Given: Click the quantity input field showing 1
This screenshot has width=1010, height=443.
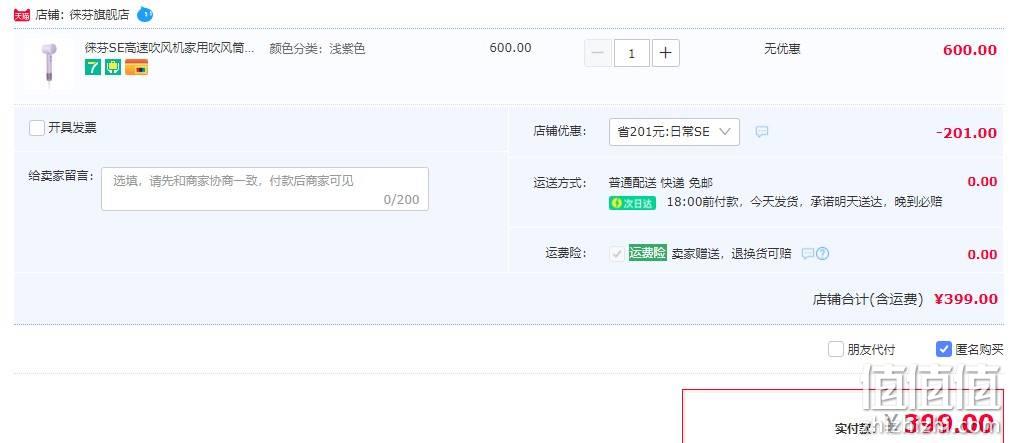Looking at the screenshot, I should 632,53.
